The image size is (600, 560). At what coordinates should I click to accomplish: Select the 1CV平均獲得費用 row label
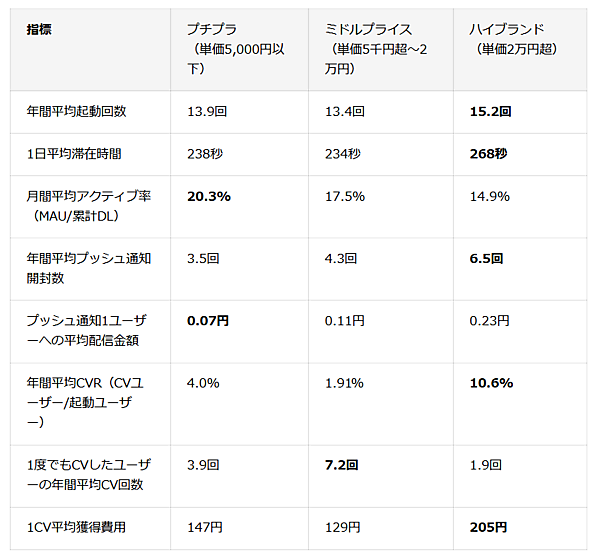(x=76, y=527)
